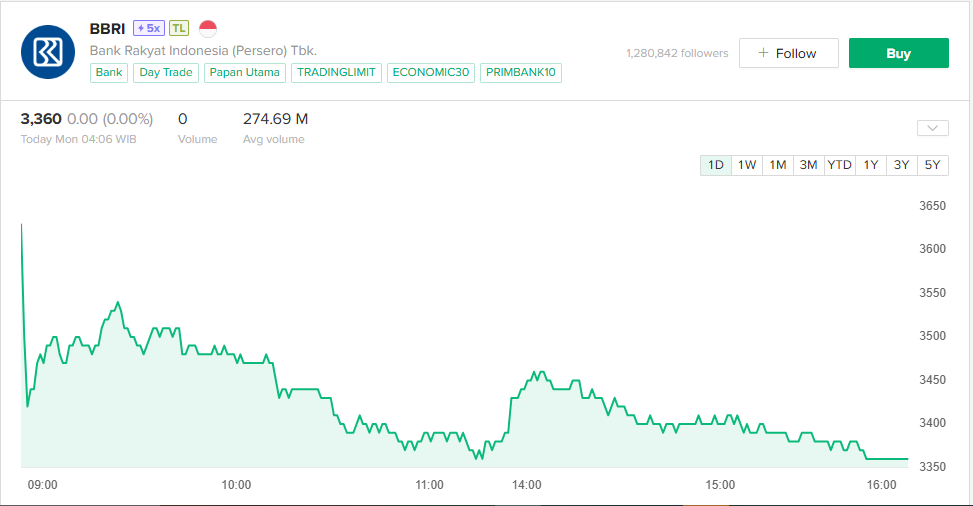Screen dimensions: 973x506
Task: View the 3Y chart range
Action: [902, 165]
